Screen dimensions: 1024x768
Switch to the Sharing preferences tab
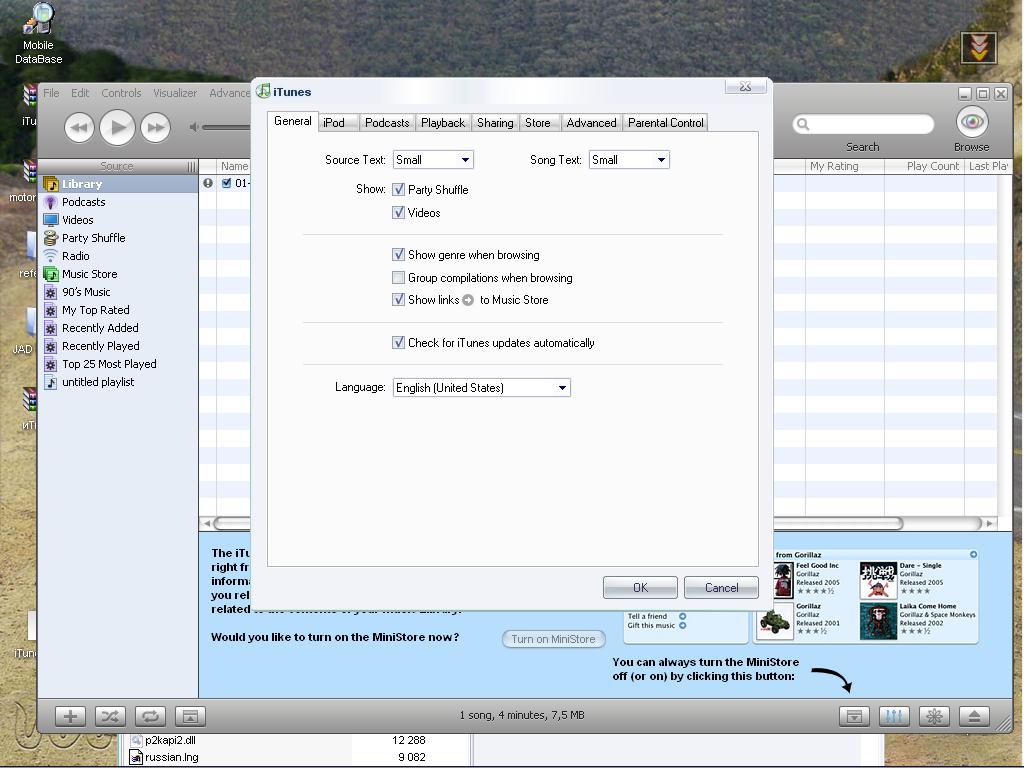point(495,123)
